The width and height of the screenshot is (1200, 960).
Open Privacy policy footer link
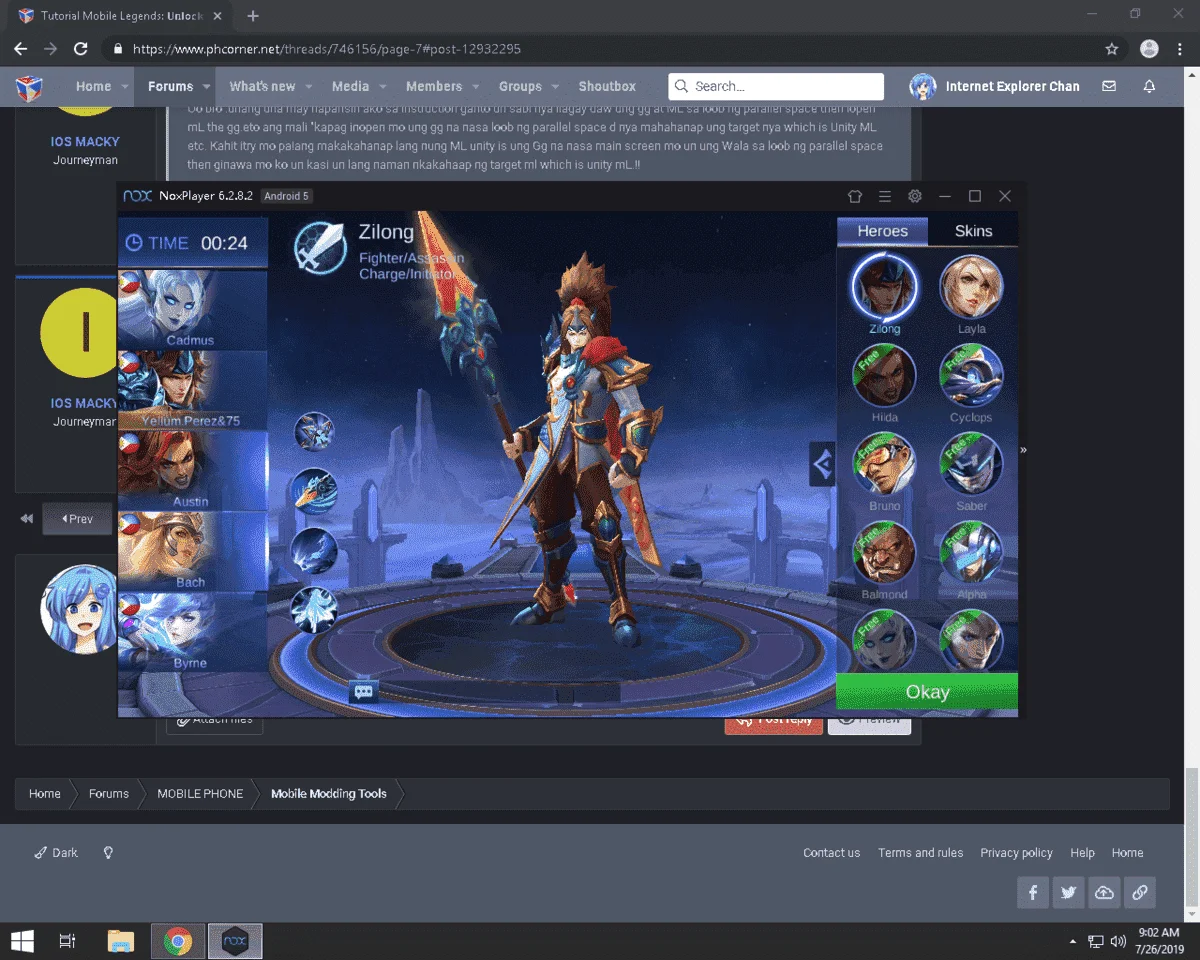pyautogui.click(x=1016, y=853)
